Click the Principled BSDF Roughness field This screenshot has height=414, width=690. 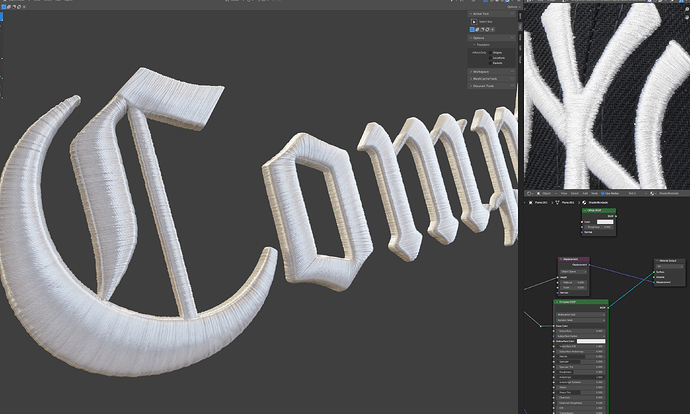click(x=579, y=372)
